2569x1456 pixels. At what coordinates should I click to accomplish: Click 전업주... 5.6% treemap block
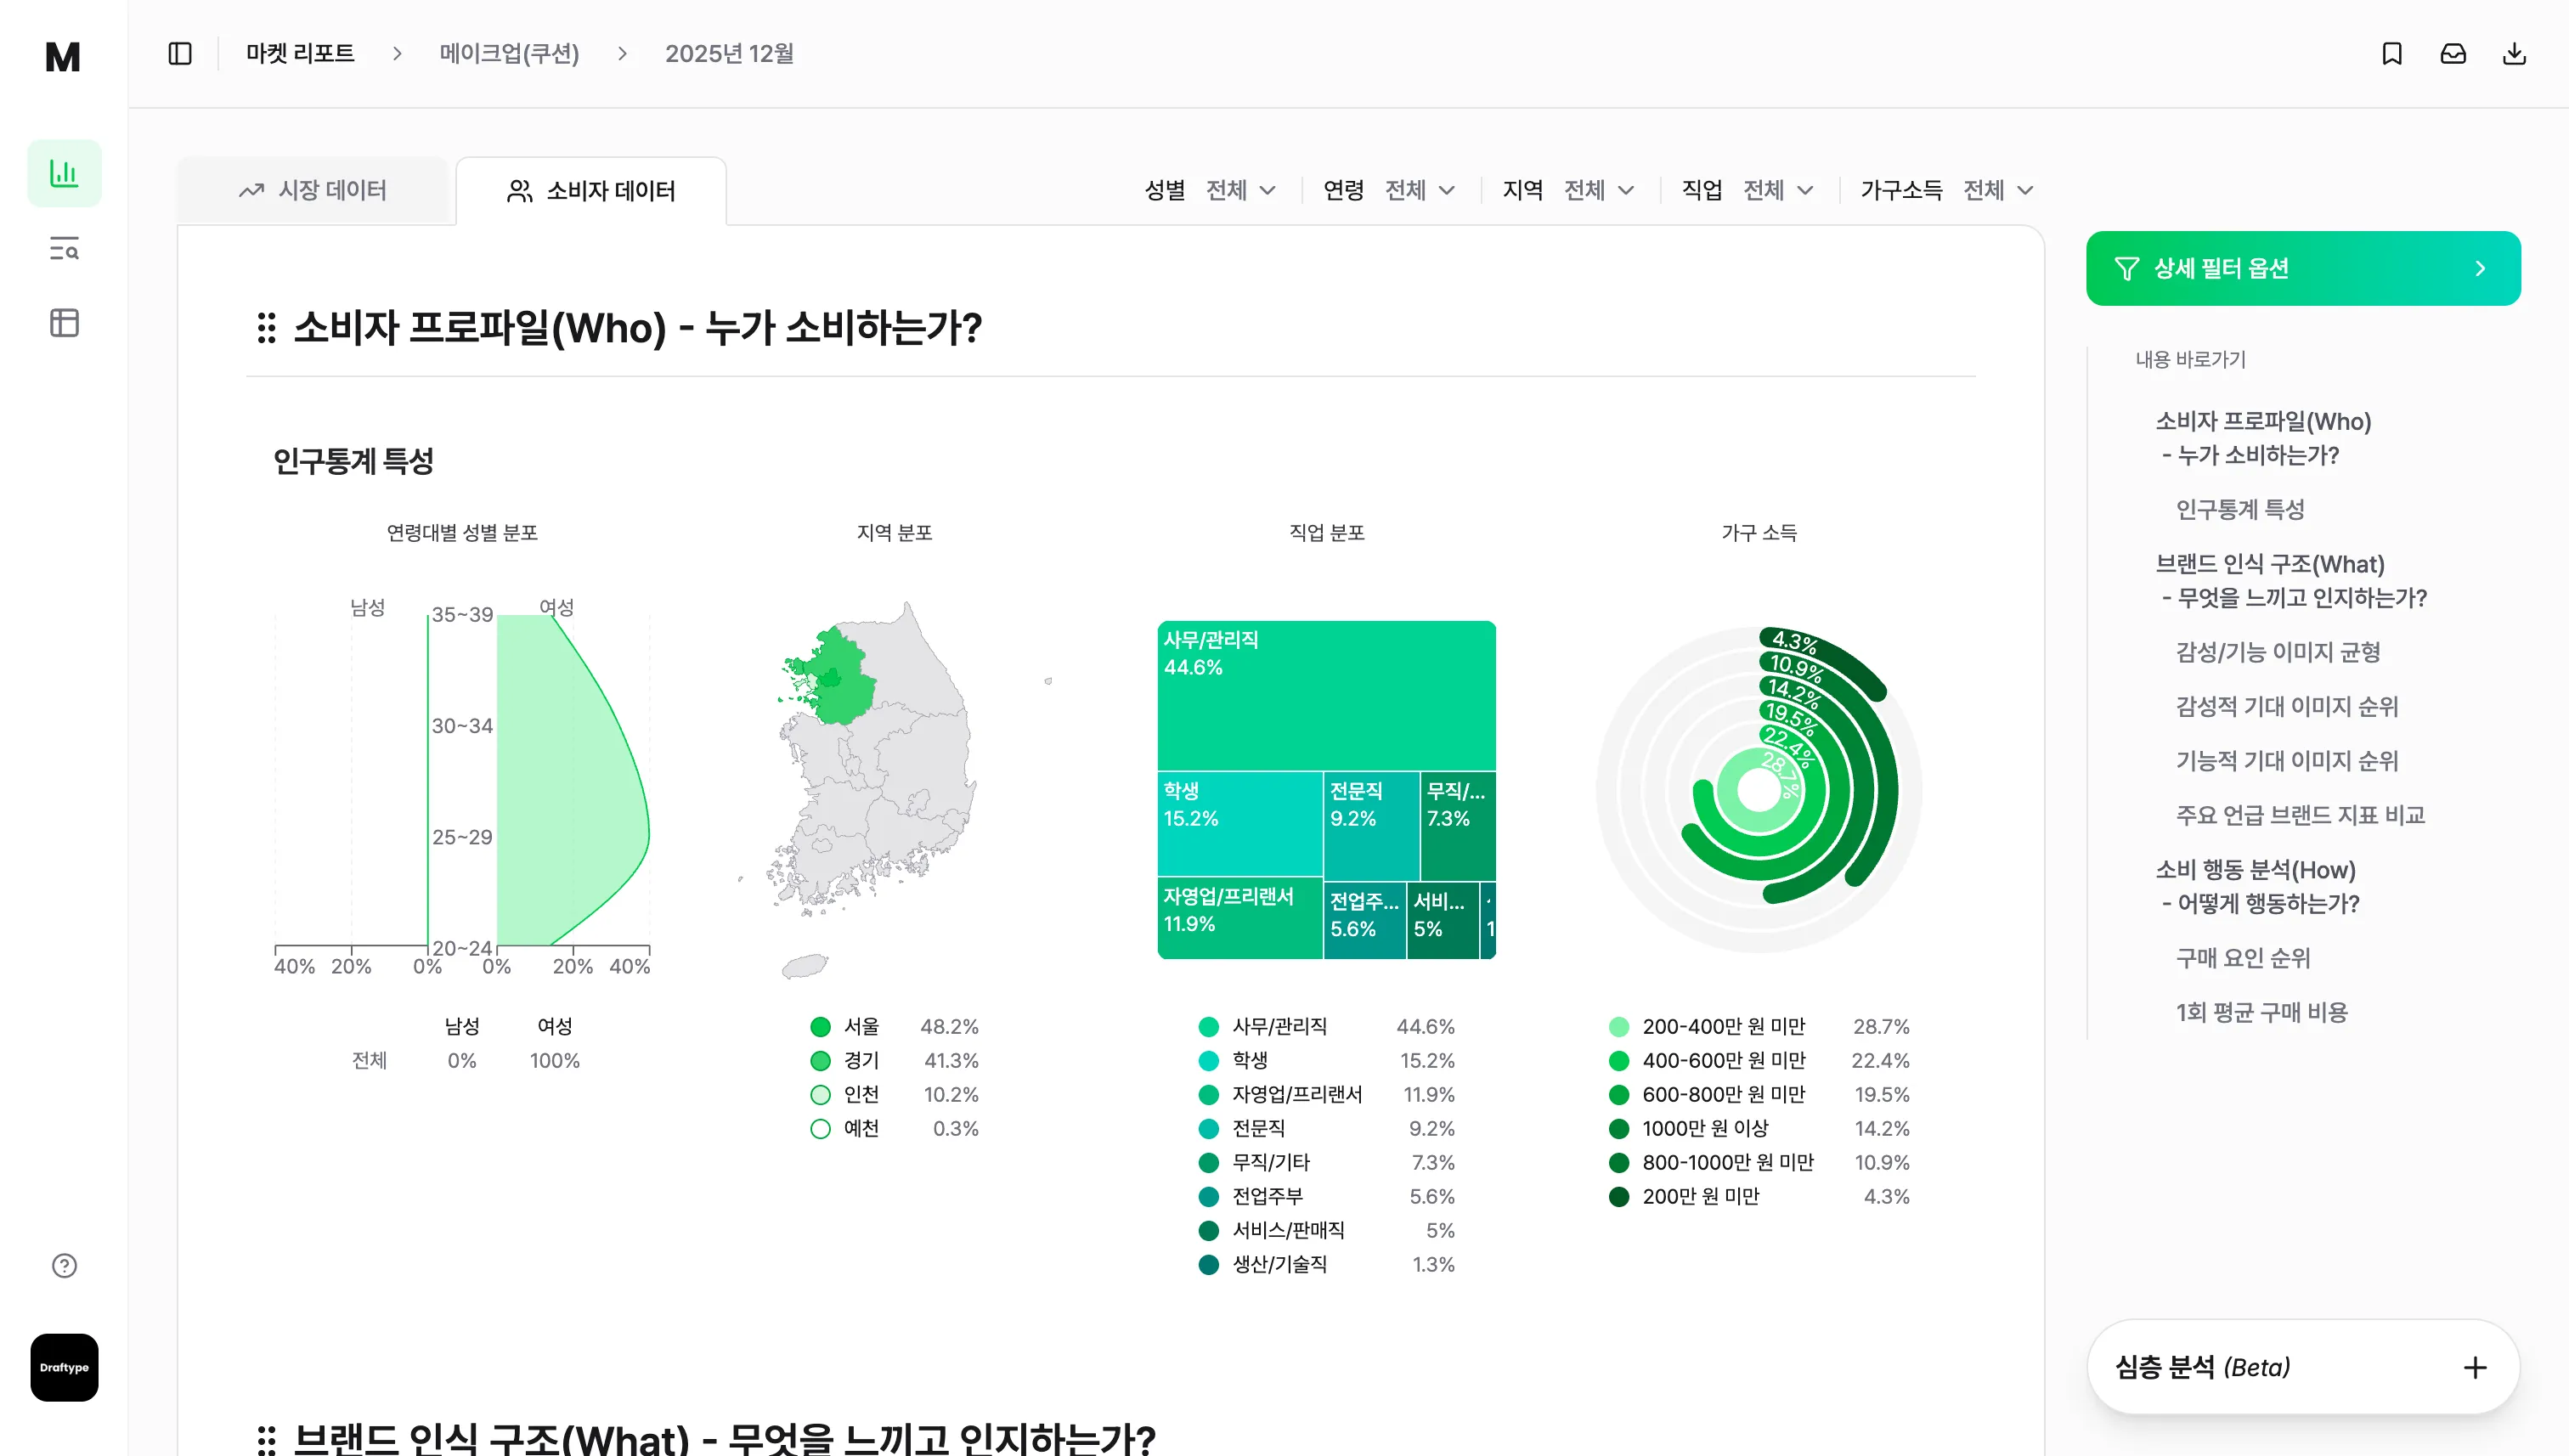coord(1364,920)
